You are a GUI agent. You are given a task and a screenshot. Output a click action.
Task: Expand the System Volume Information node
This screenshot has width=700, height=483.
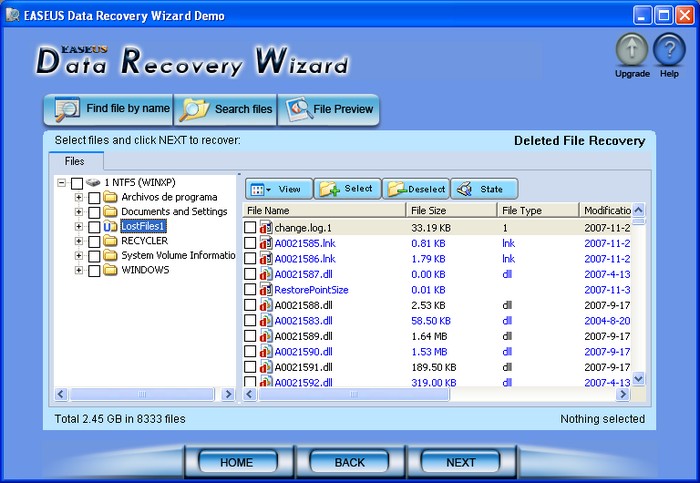tap(79, 255)
